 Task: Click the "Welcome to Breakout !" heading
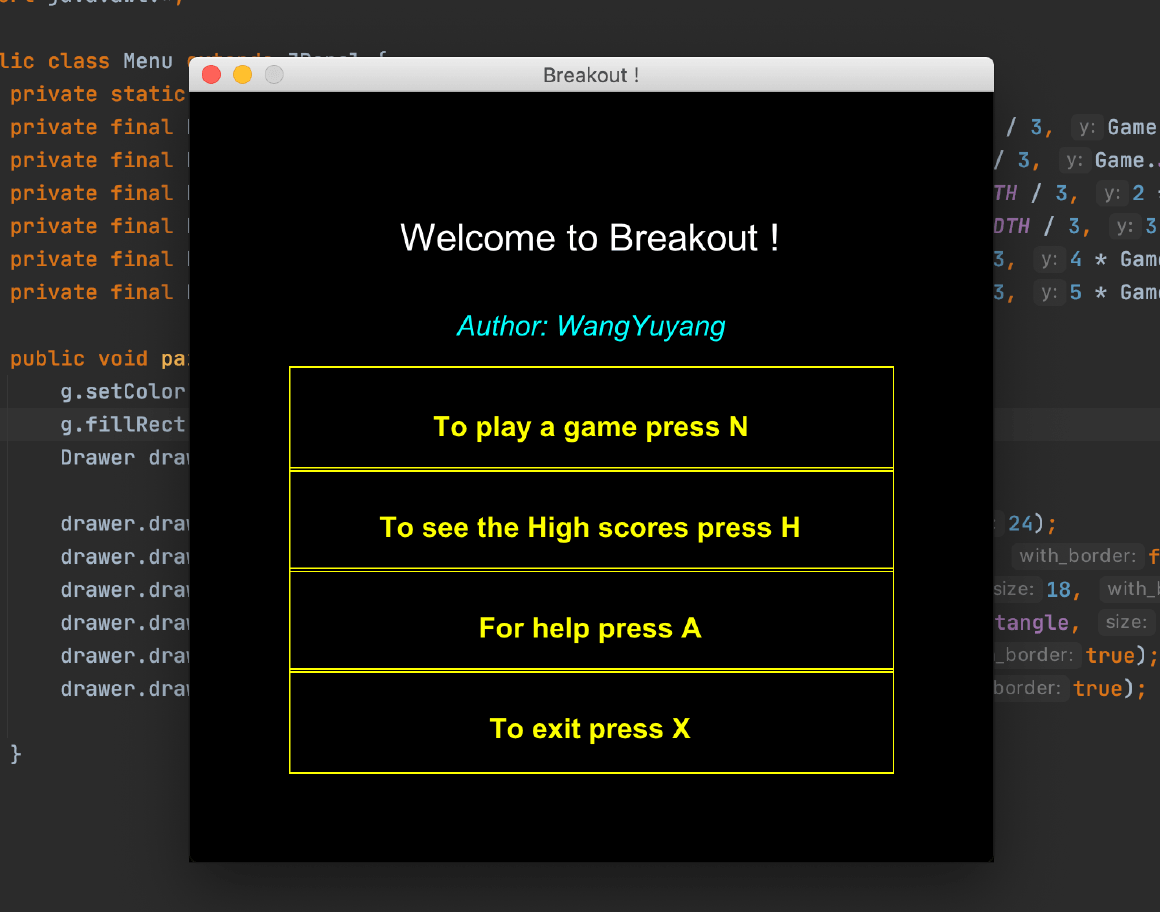coord(589,238)
